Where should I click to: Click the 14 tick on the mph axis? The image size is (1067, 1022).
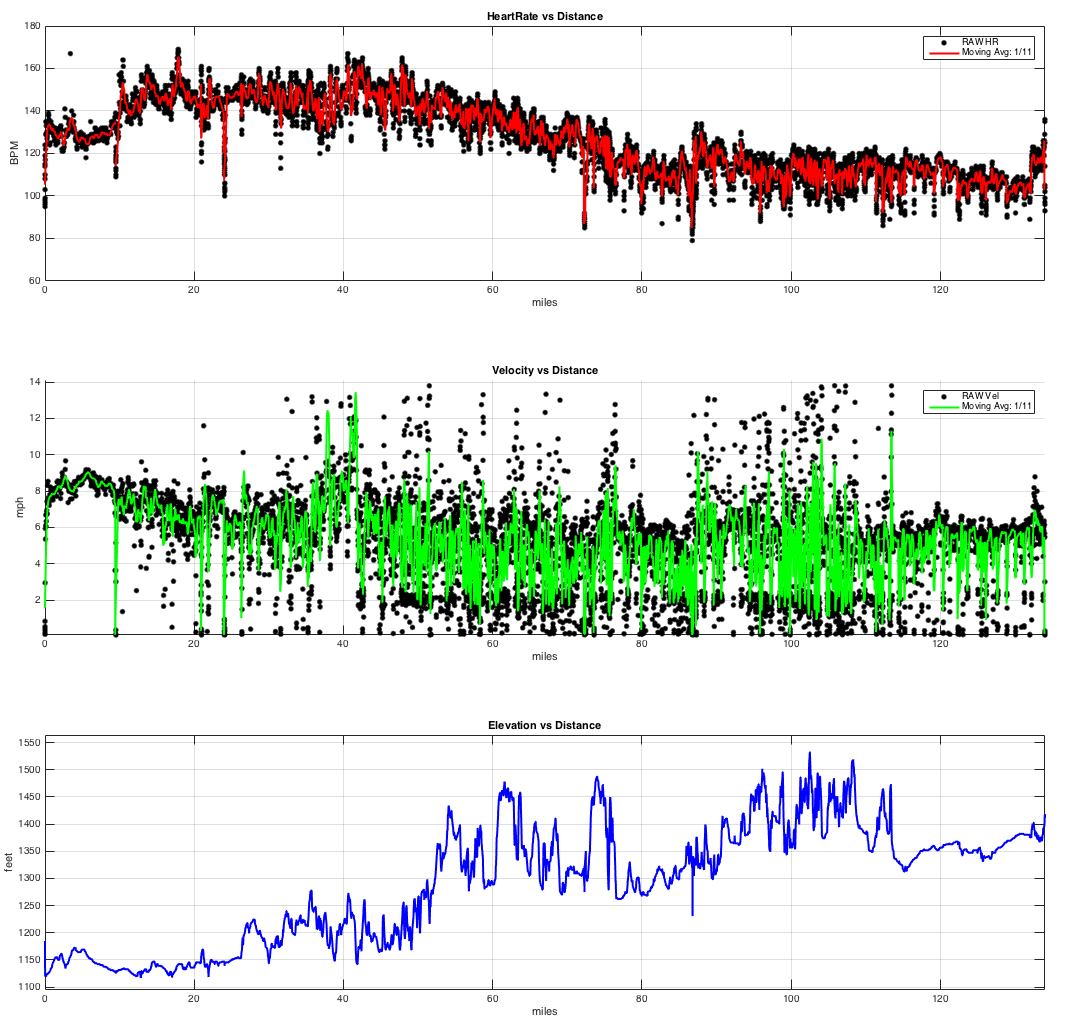33,382
